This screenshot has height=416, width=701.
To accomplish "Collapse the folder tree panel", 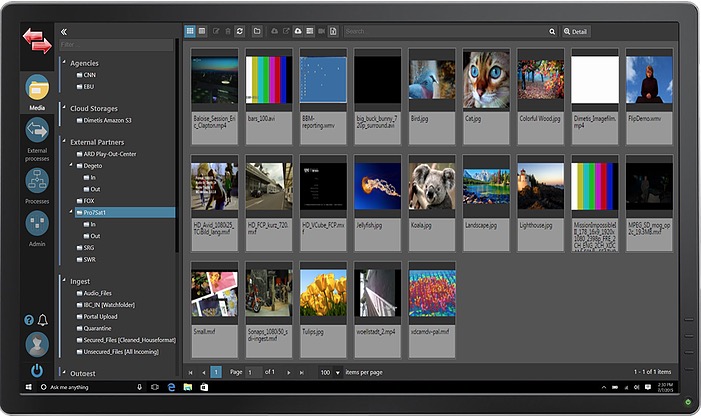I will coord(65,32).
